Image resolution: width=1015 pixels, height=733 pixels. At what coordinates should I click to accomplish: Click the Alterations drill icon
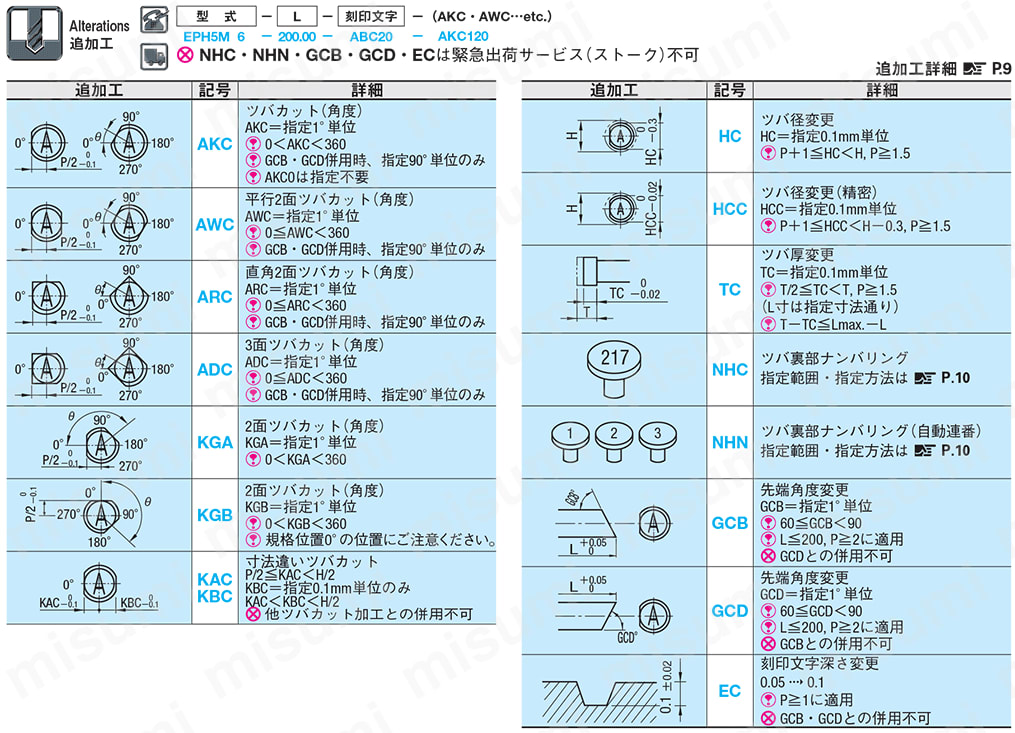[34, 33]
